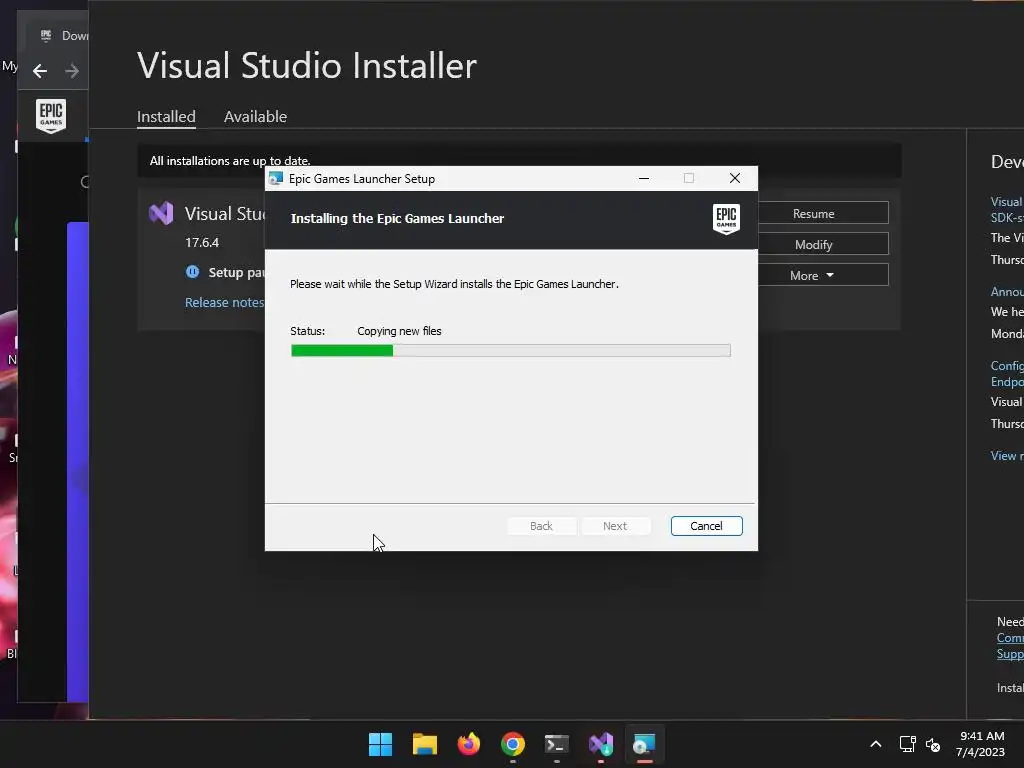Open the Epic setup taskbar icon
The height and width of the screenshot is (768, 1024).
(x=645, y=744)
